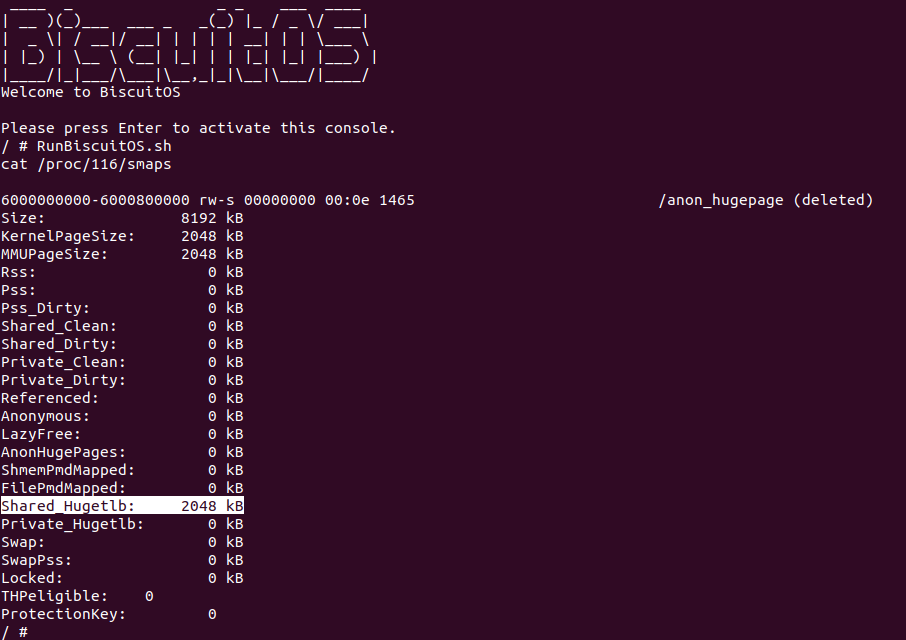Click the AnonHugePages line
This screenshot has width=906, height=640.
[122, 452]
